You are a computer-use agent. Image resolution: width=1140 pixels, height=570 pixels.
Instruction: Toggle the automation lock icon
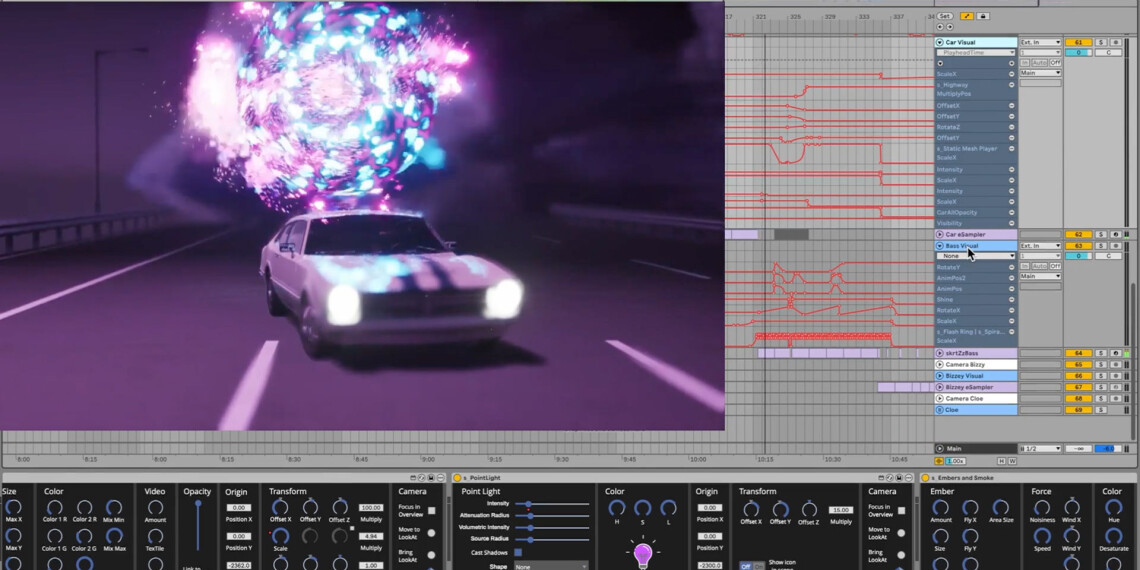pyautogui.click(x=983, y=16)
